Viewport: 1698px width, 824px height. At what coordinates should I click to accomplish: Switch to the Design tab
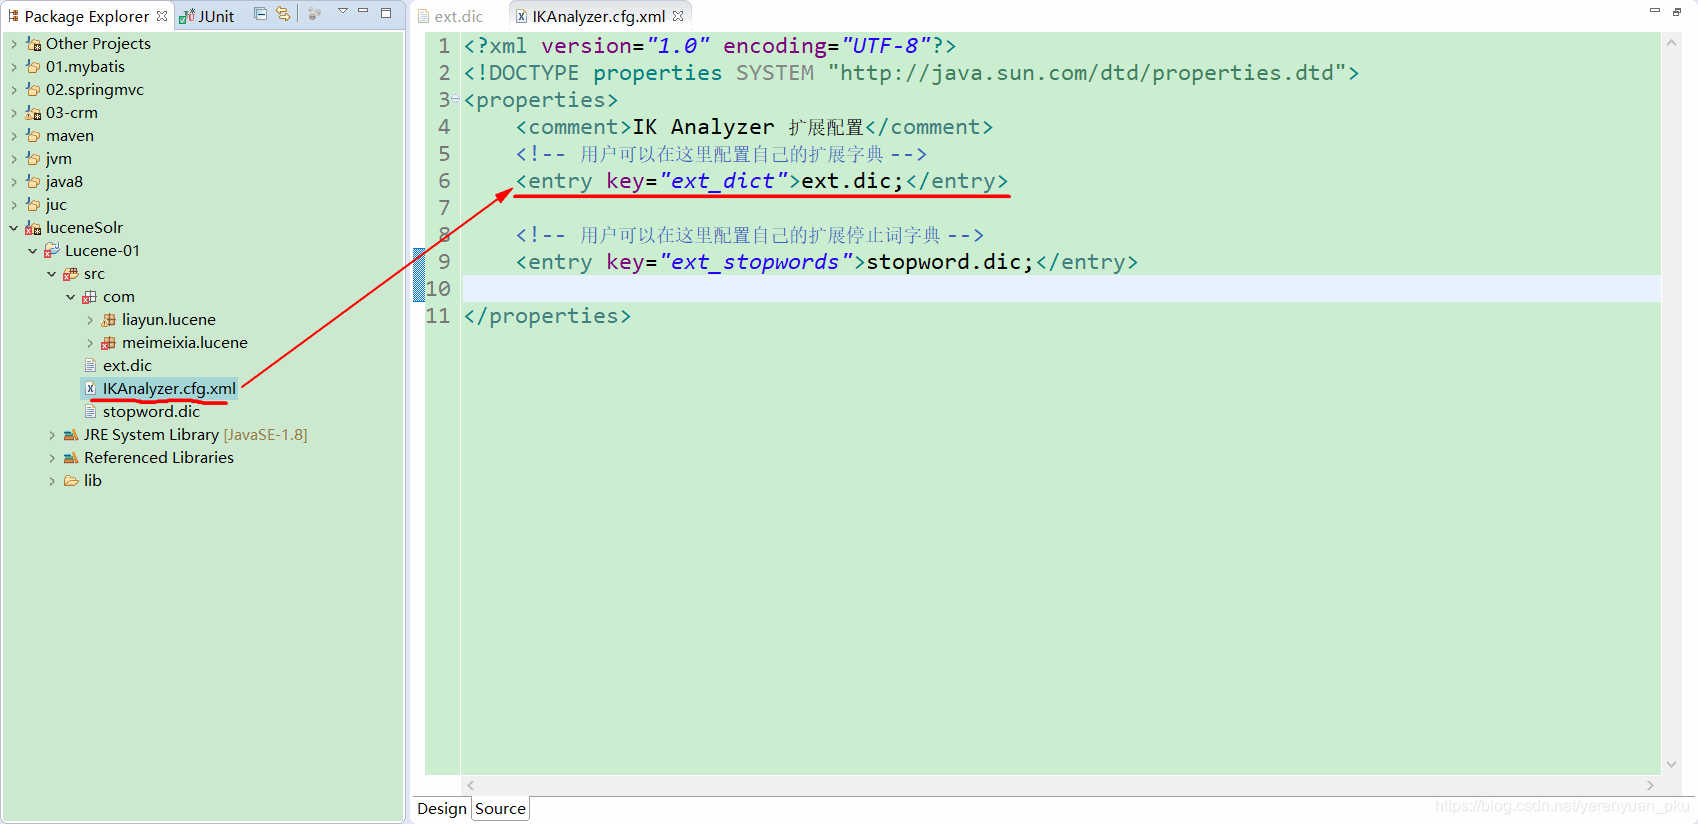(442, 808)
